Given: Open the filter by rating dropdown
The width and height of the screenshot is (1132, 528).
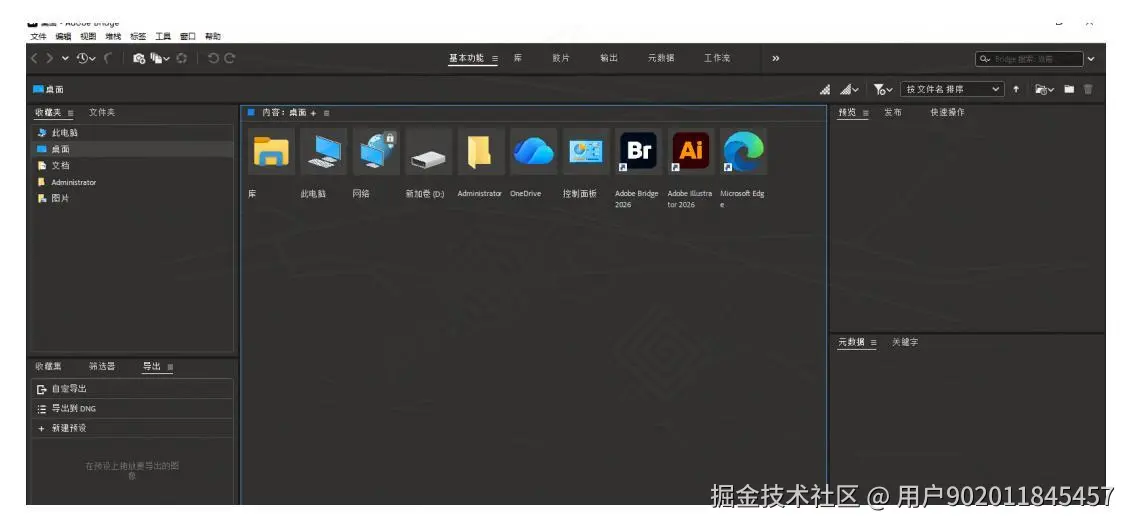Looking at the screenshot, I should point(883,90).
